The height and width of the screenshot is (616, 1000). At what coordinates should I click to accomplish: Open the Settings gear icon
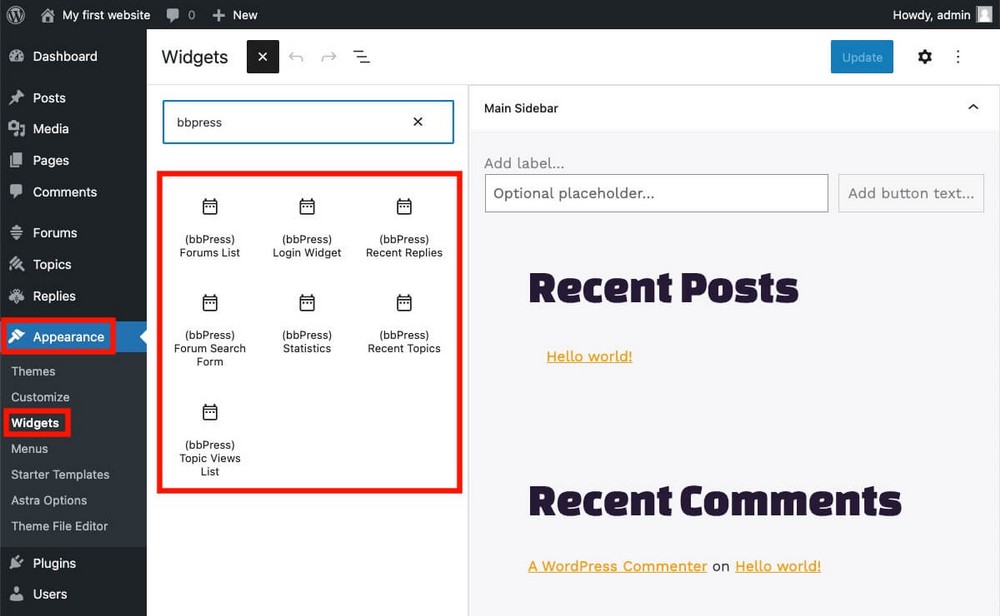[925, 57]
